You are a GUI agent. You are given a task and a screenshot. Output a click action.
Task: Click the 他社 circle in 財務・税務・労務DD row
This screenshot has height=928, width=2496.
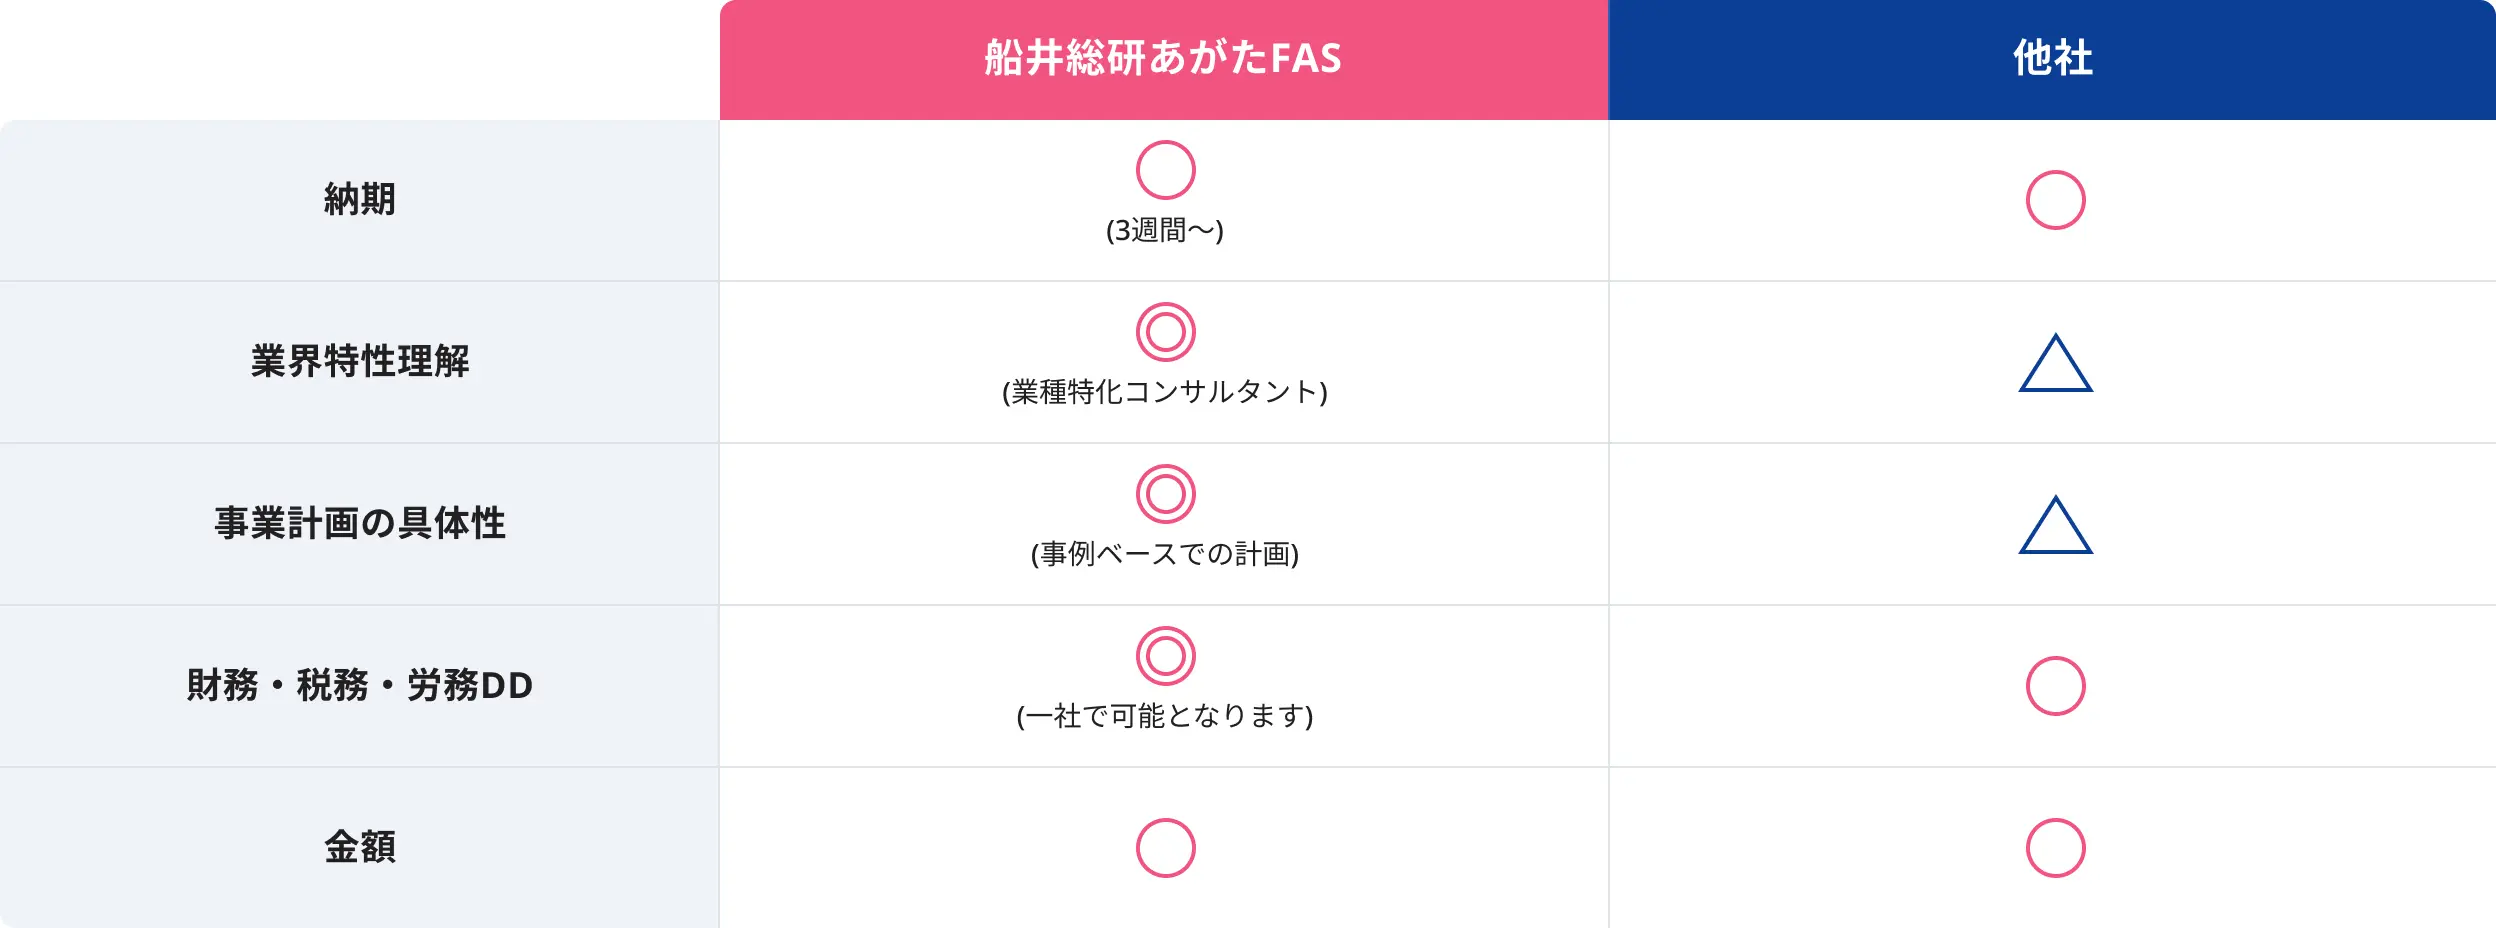point(2055,686)
